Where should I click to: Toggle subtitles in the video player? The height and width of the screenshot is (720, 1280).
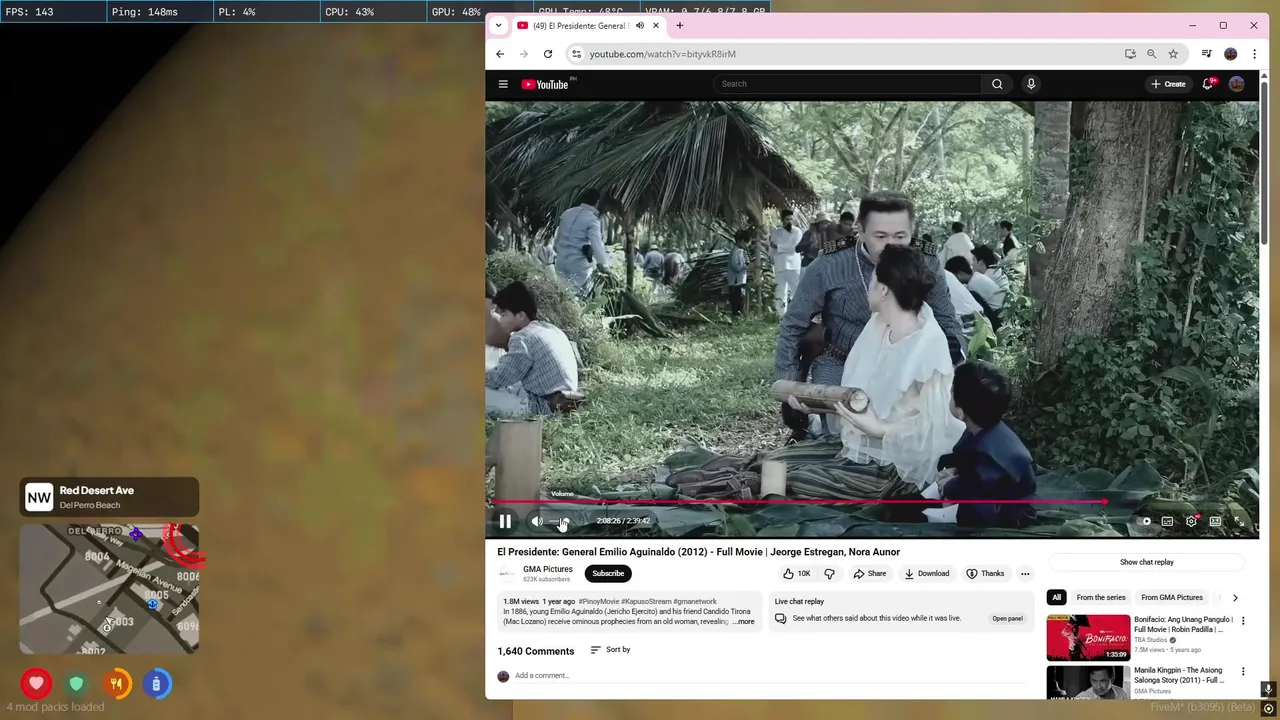coord(1167,521)
